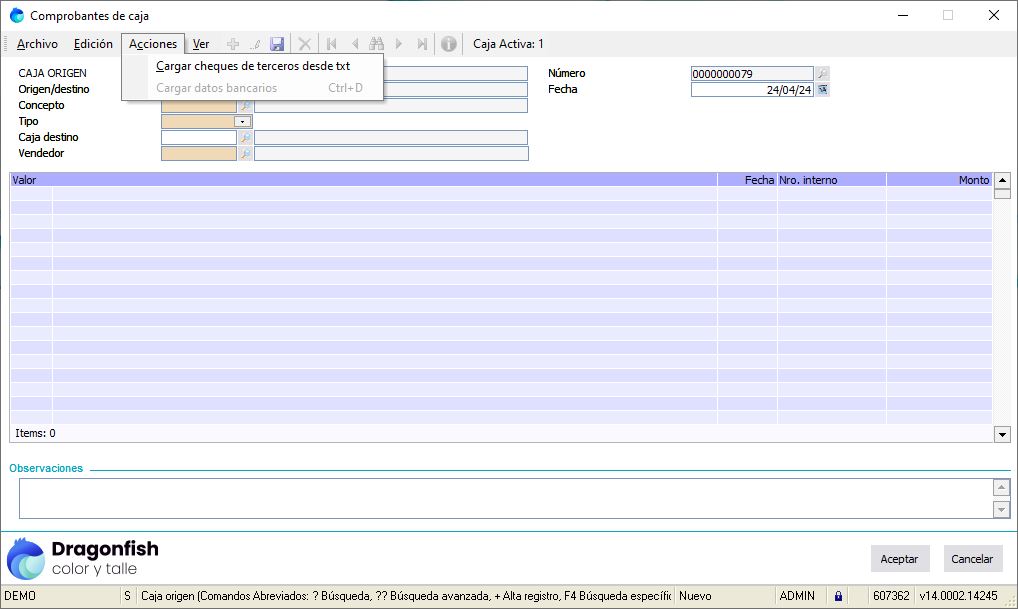
Task: Click the Nuevo status indicator
Action: (695, 596)
